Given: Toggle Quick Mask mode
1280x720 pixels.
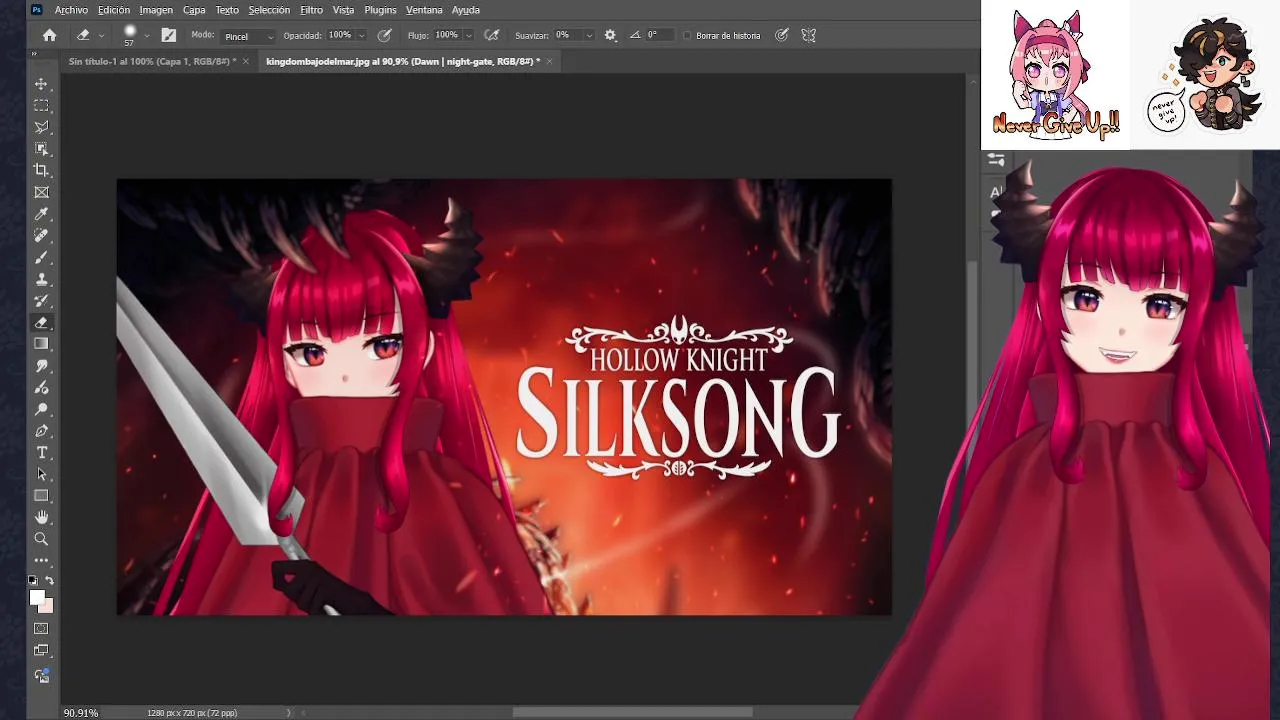Looking at the screenshot, I should click(x=41, y=629).
